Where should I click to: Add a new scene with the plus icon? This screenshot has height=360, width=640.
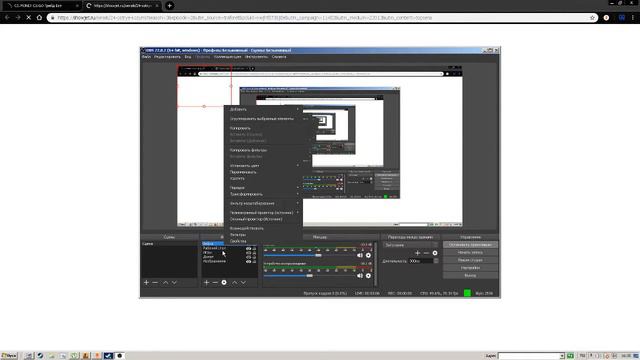point(147,282)
